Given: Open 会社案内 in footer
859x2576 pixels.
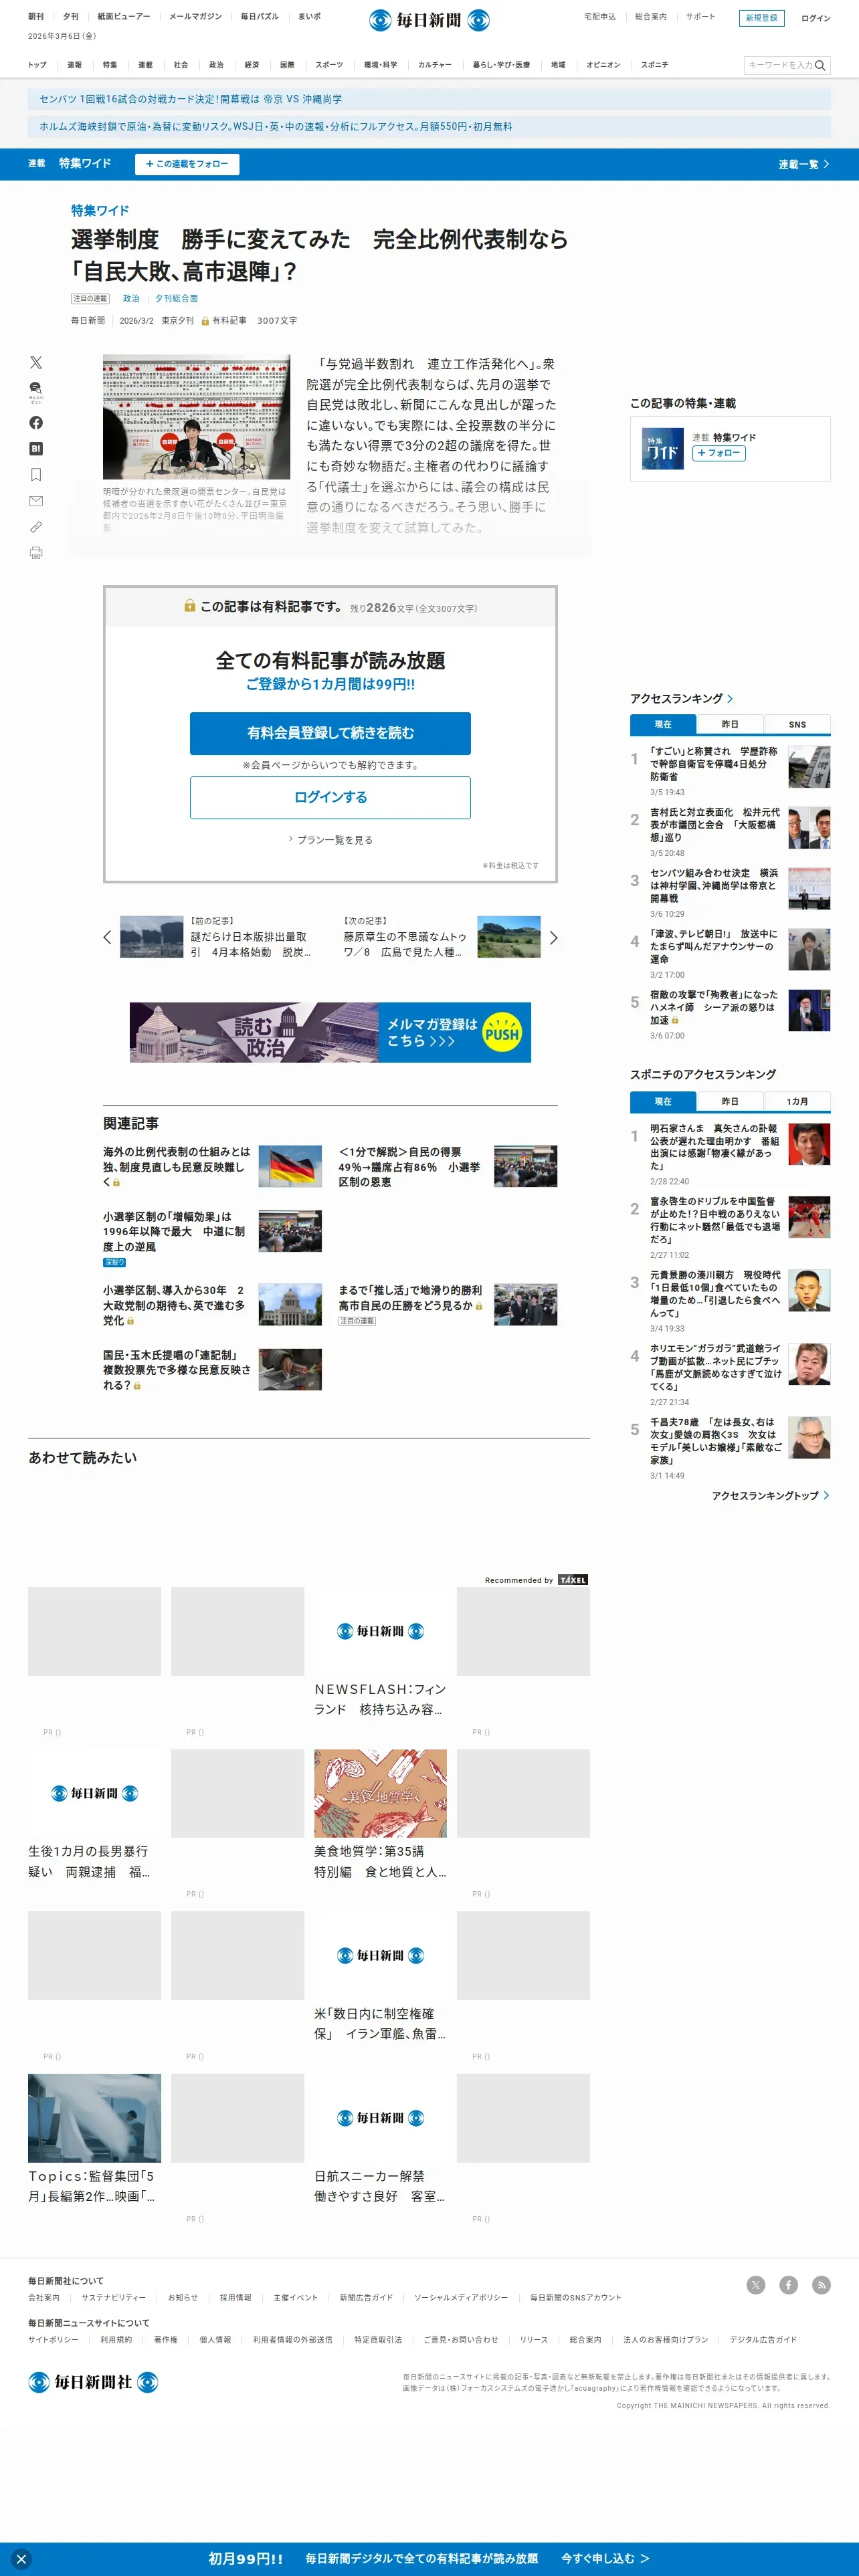Looking at the screenshot, I should coord(44,2297).
